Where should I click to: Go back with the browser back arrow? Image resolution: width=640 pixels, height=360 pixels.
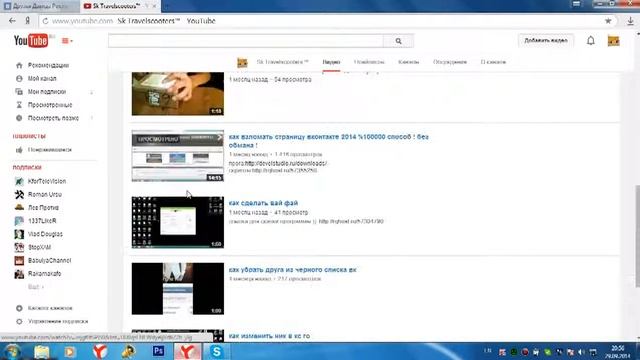point(12,21)
